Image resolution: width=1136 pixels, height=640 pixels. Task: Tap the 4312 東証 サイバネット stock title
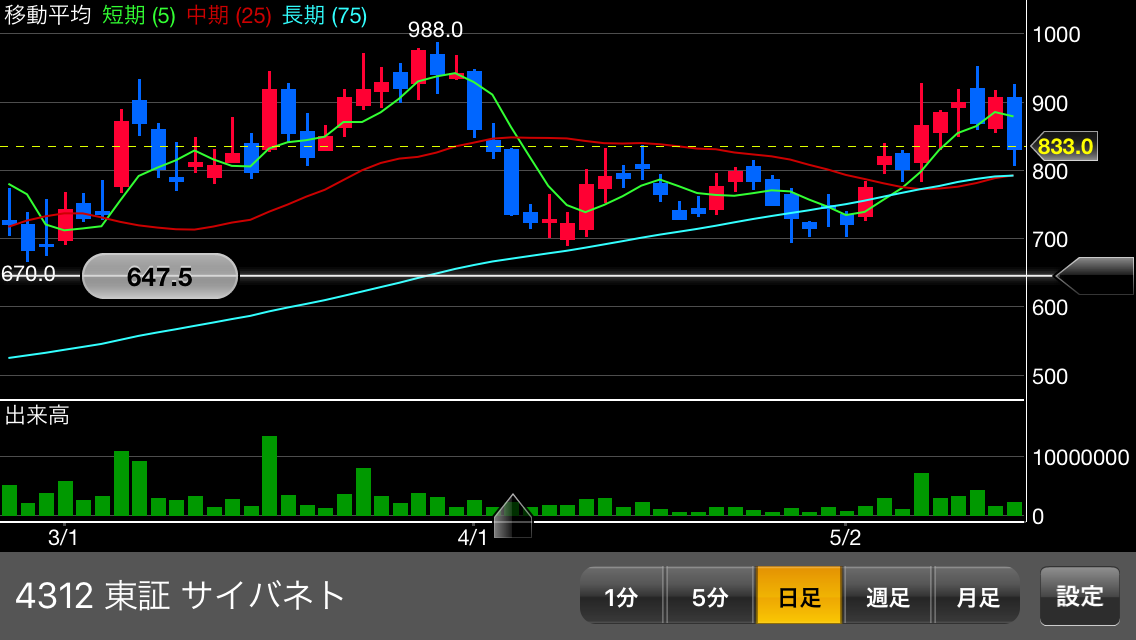pyautogui.click(x=180, y=595)
